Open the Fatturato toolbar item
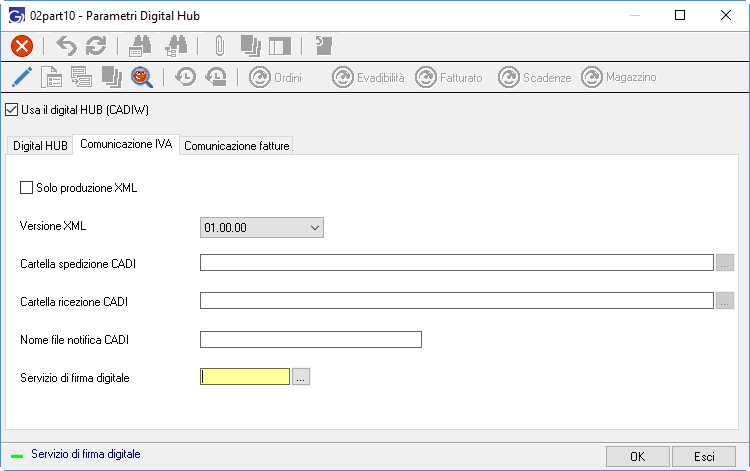This screenshot has height=471, width=750. click(x=449, y=77)
